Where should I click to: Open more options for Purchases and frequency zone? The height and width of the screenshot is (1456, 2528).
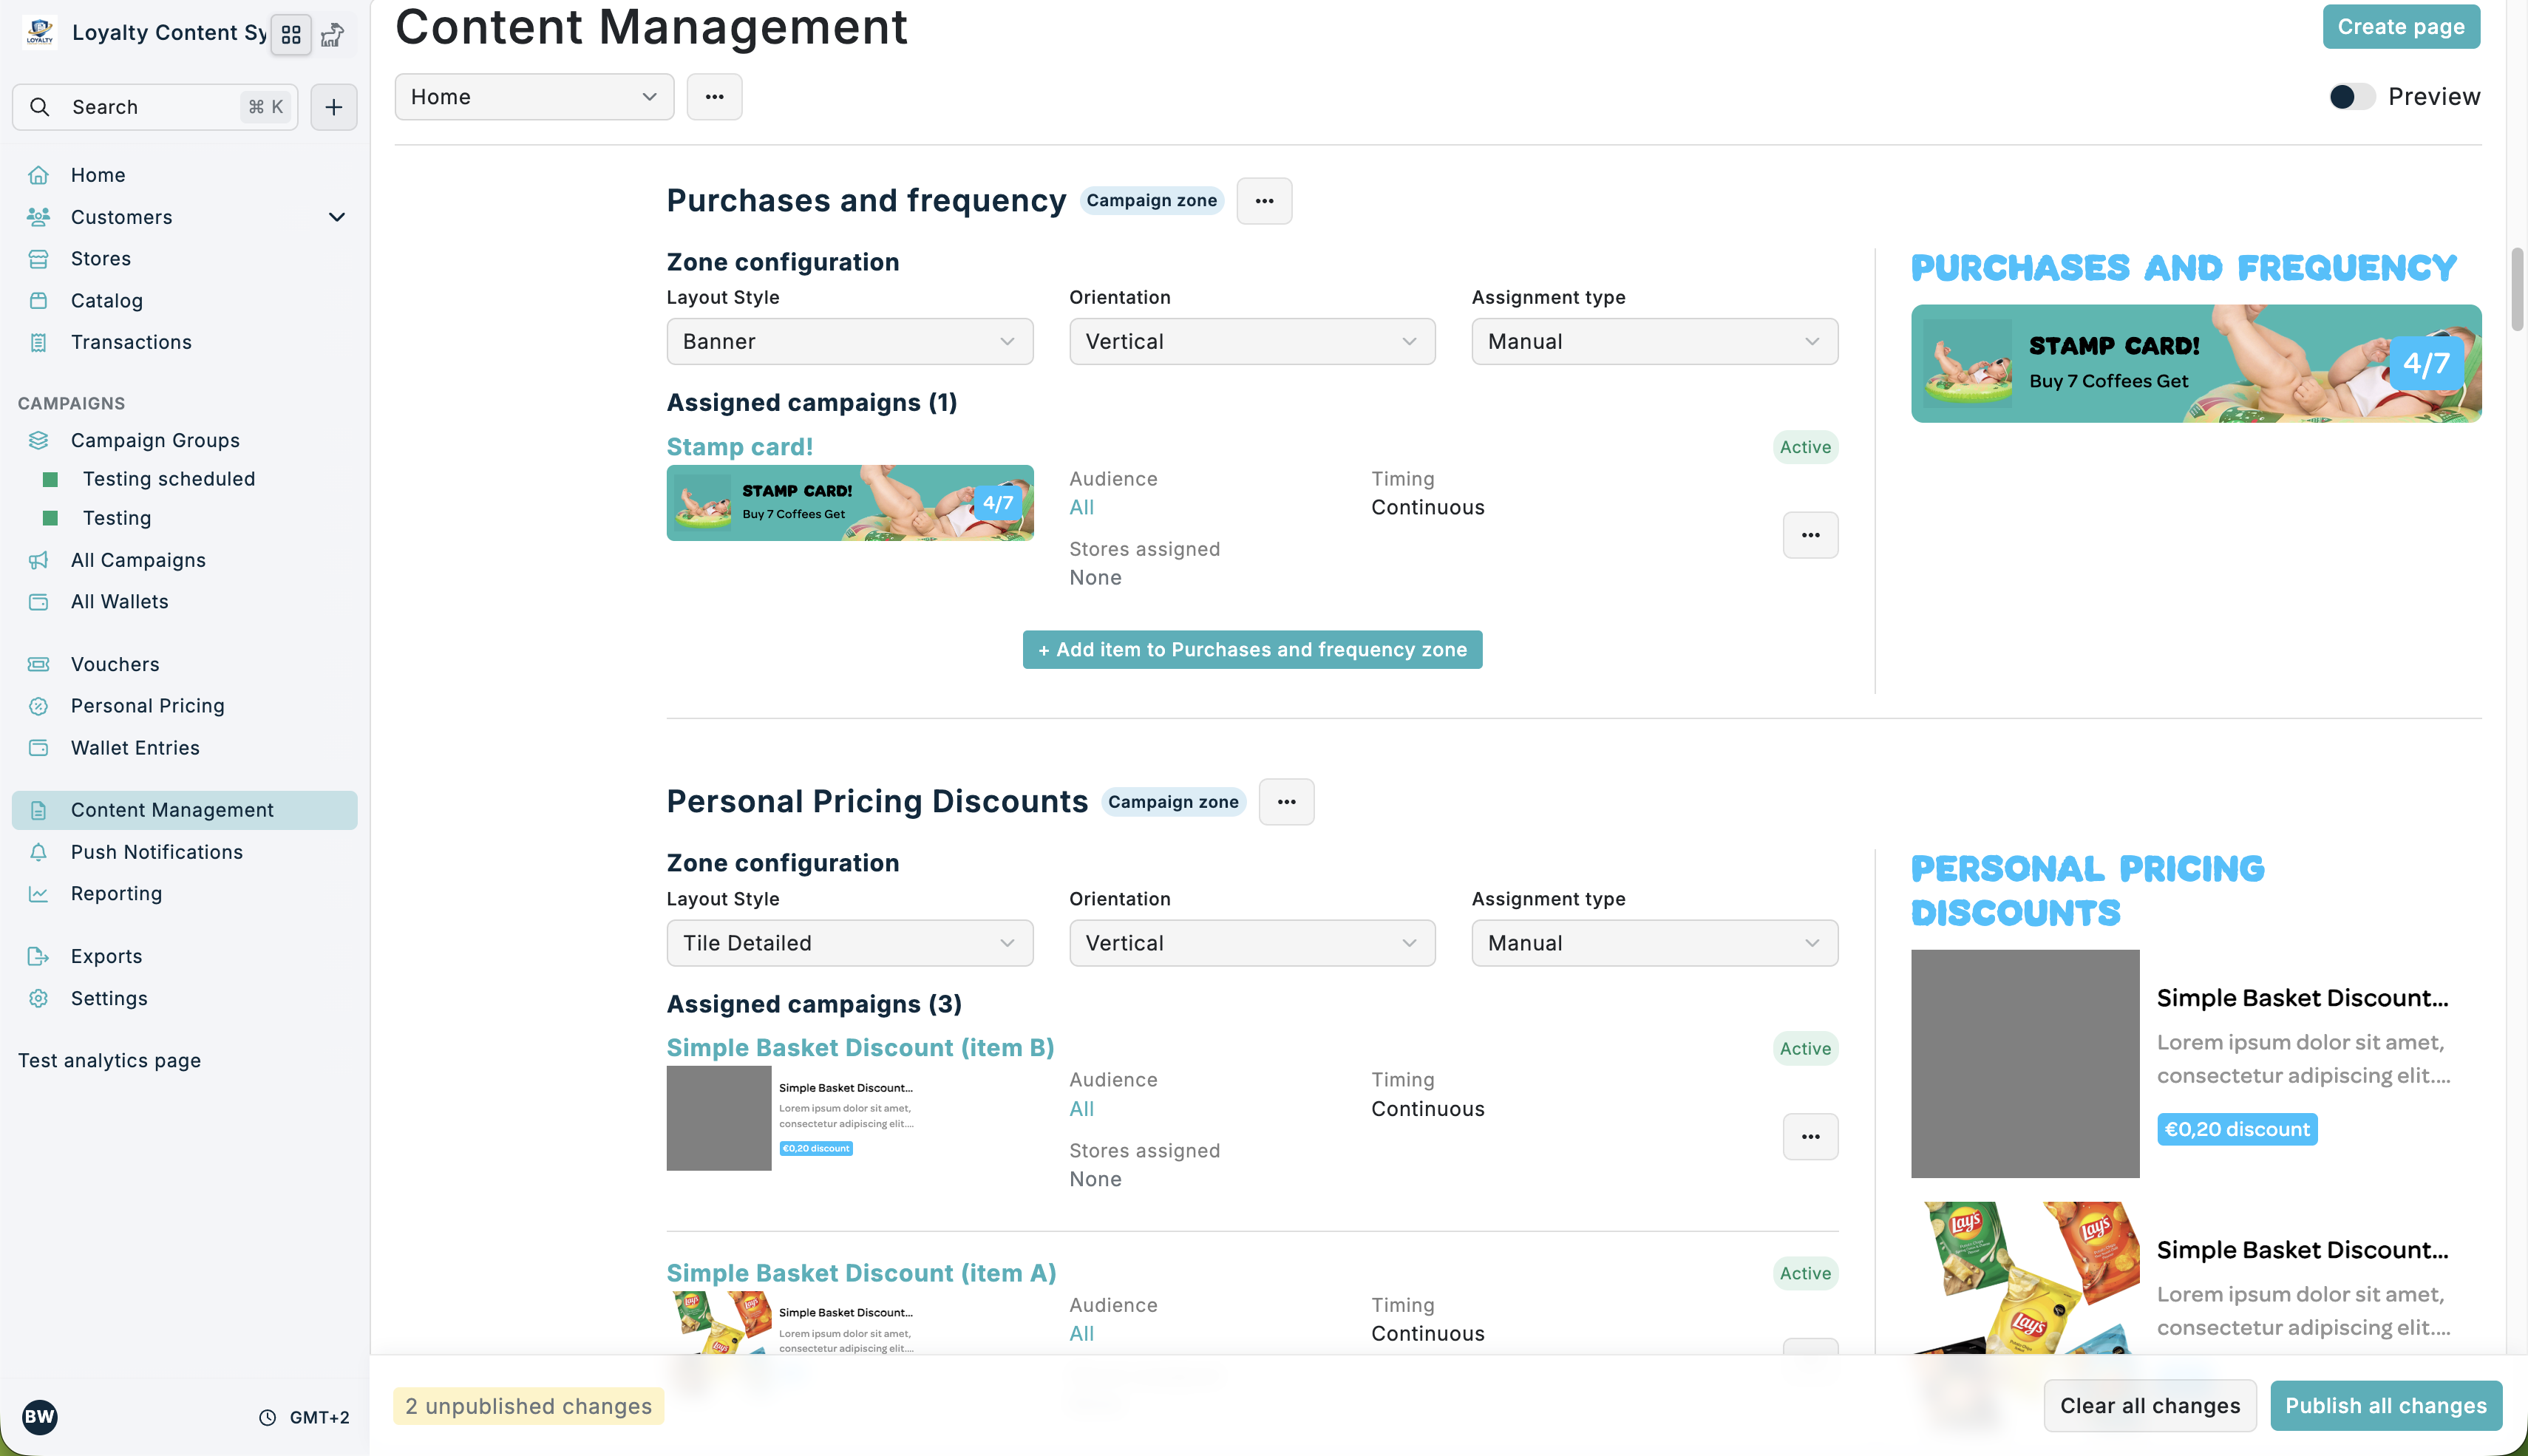coord(1264,201)
